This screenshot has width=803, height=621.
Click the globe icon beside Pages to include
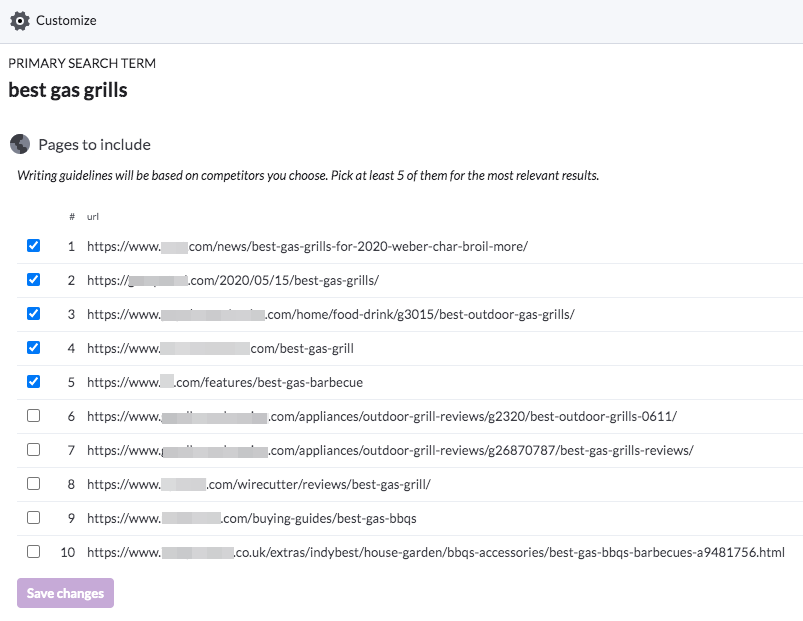click(20, 144)
